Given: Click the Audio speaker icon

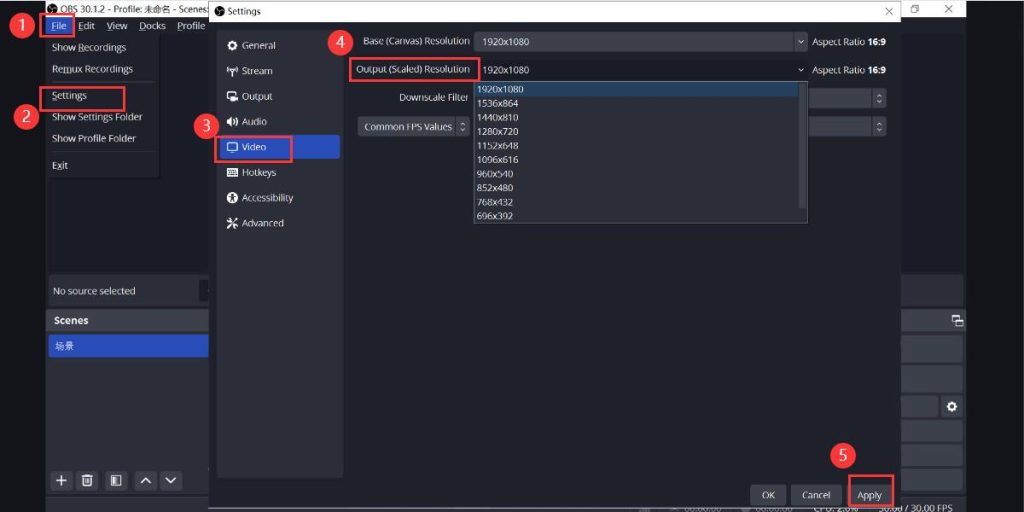Looking at the screenshot, I should [x=232, y=122].
